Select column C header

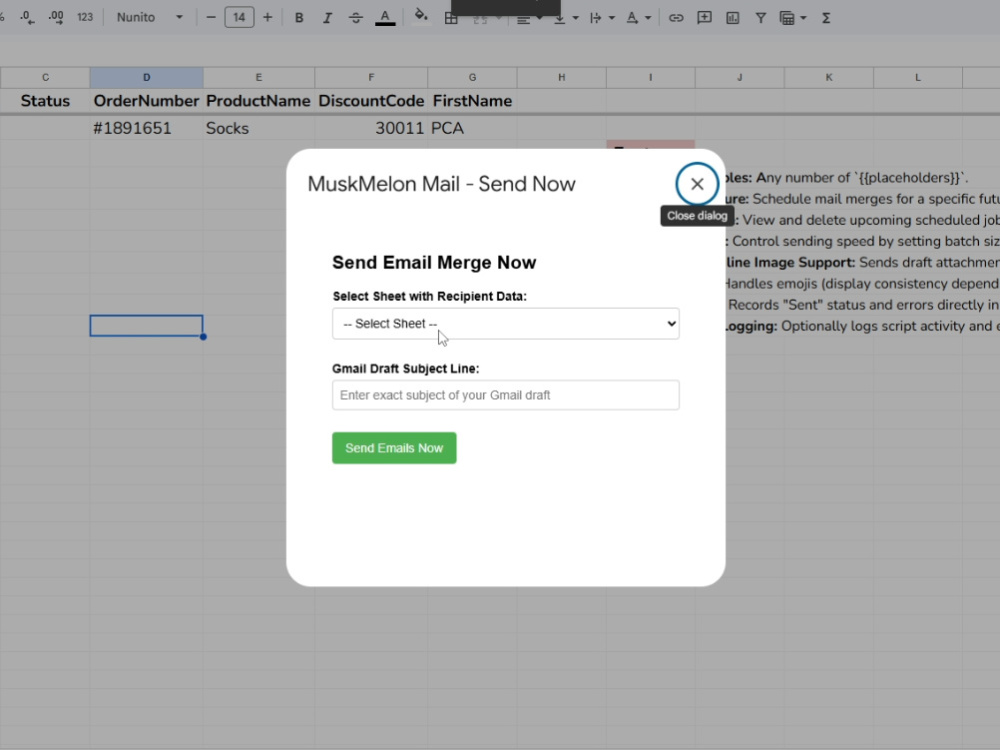(45, 77)
